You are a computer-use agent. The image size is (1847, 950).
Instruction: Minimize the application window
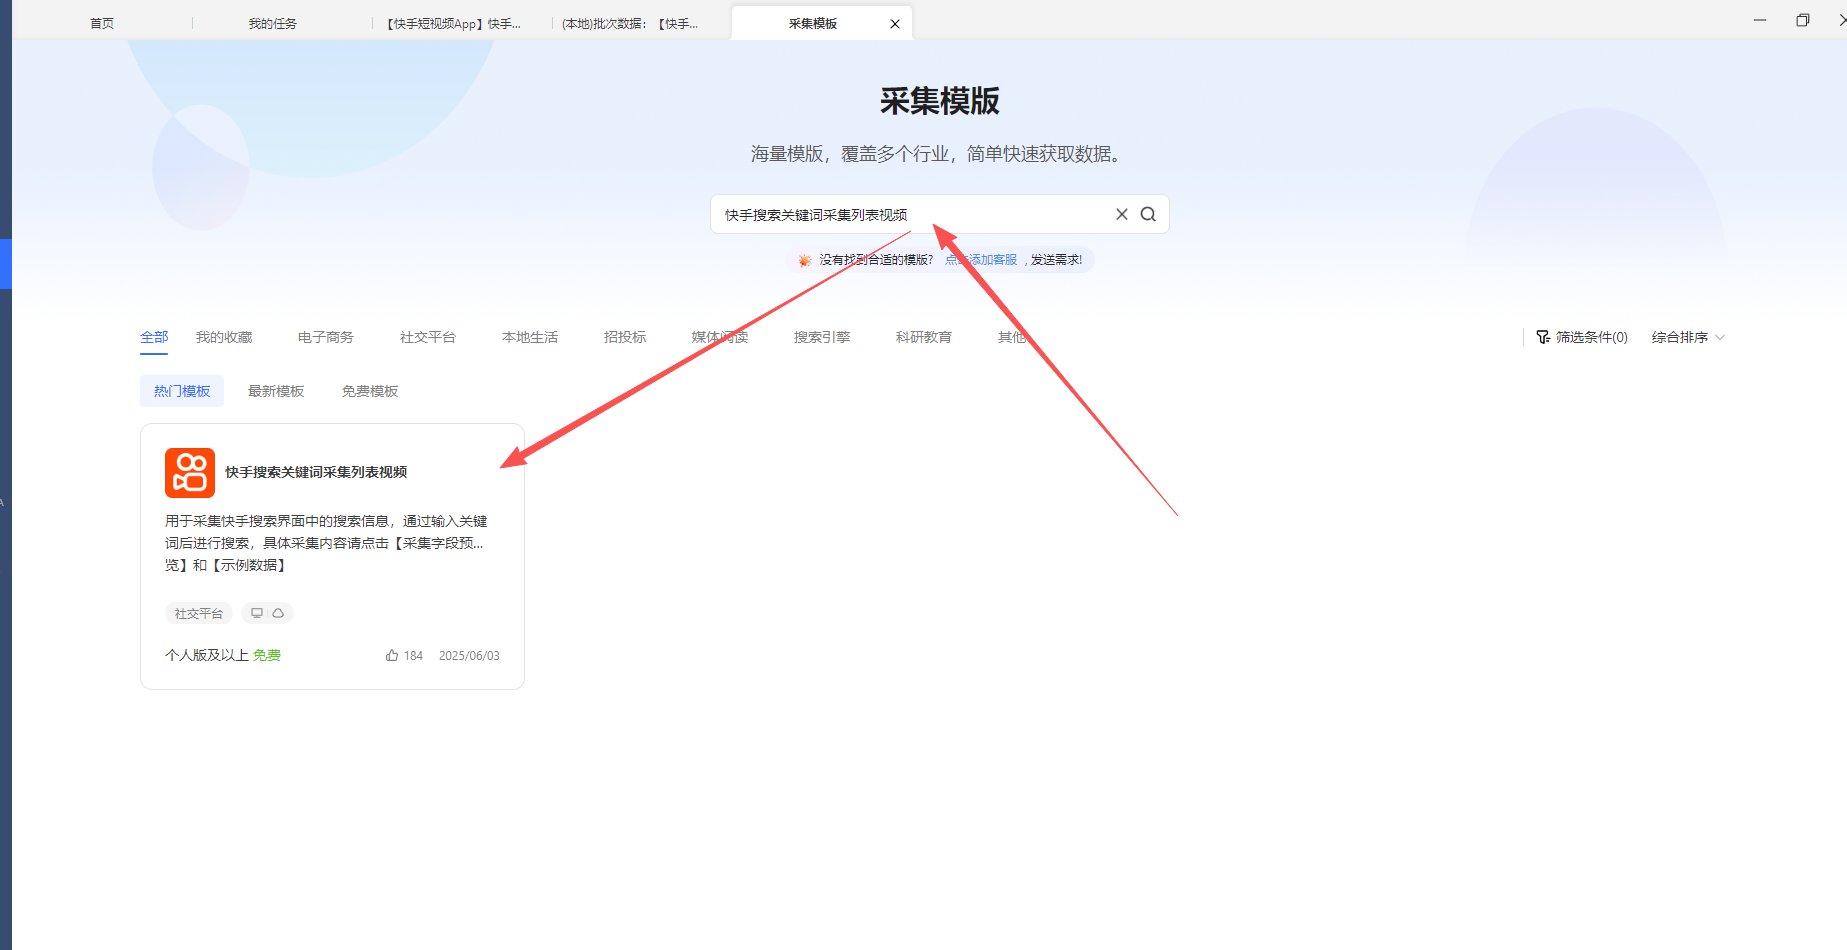pos(1760,20)
